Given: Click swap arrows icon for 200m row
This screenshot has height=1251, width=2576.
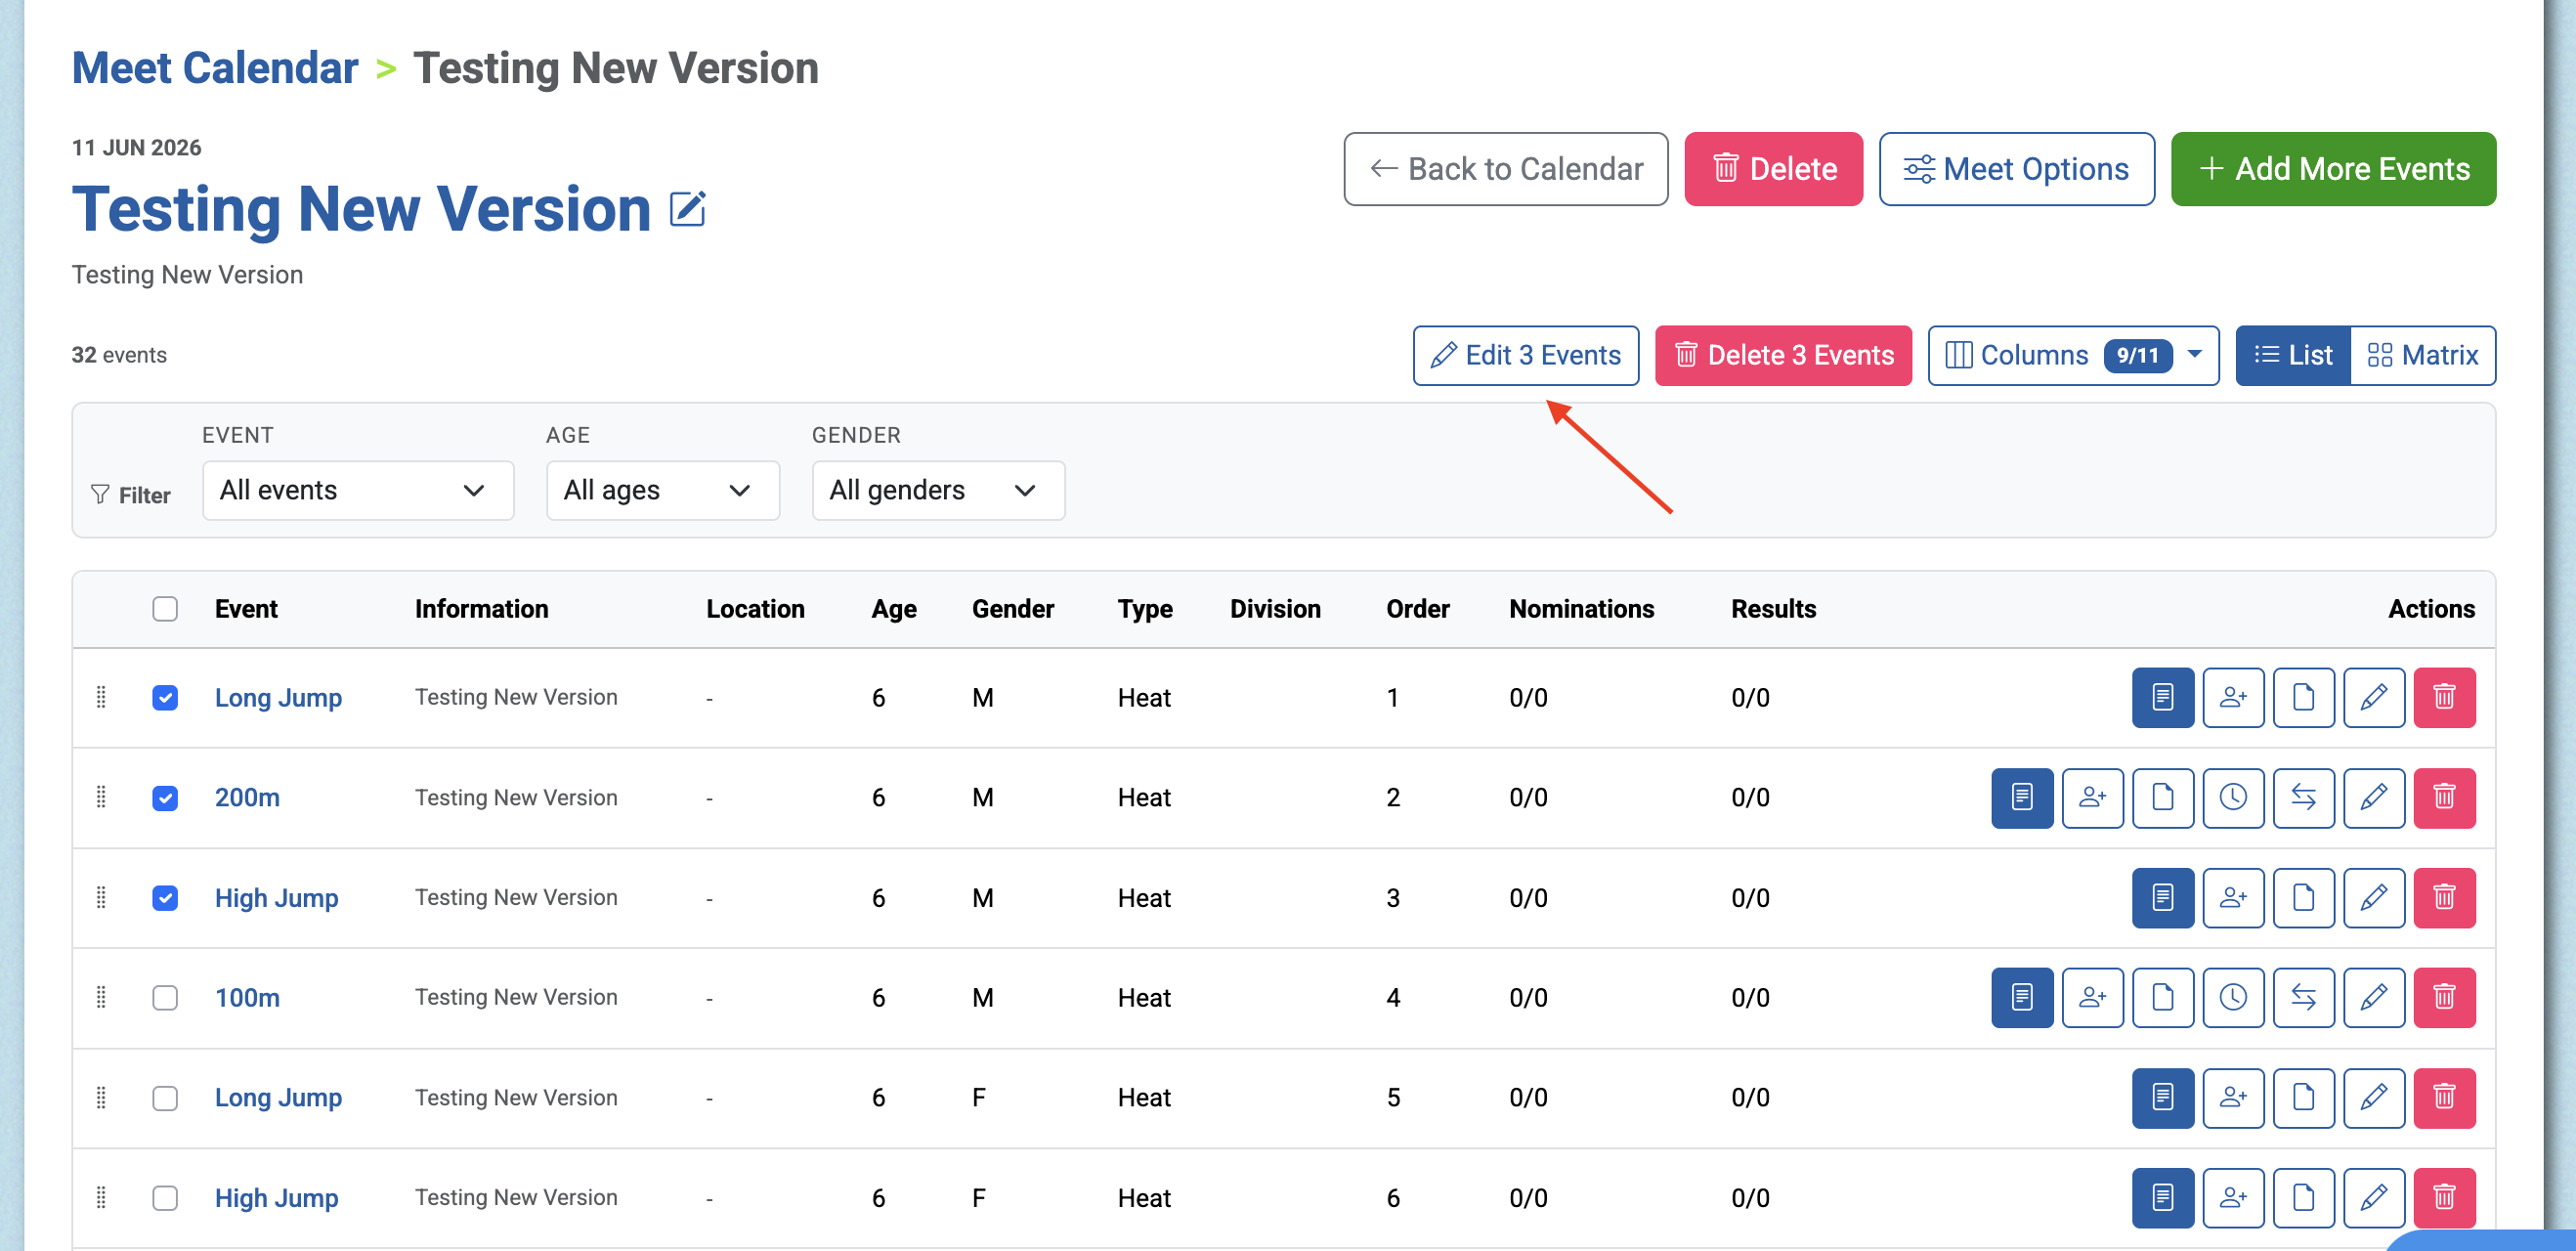Looking at the screenshot, I should pos(2303,797).
